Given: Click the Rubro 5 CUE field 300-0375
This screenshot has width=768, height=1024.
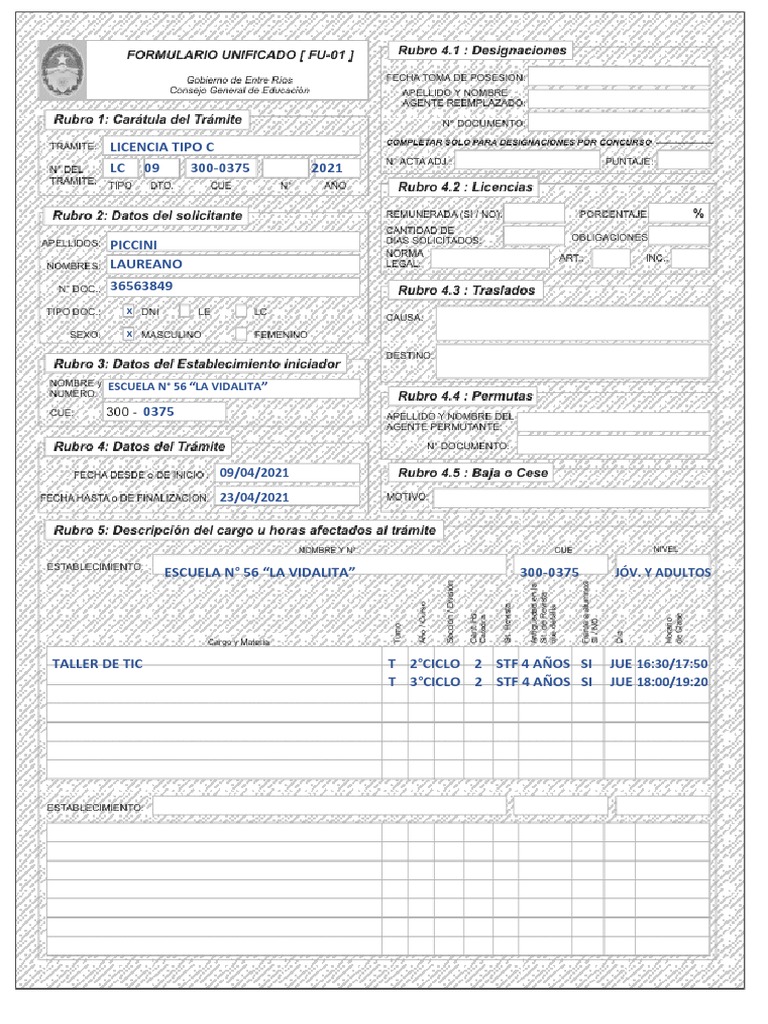Looking at the screenshot, I should coord(560,566).
